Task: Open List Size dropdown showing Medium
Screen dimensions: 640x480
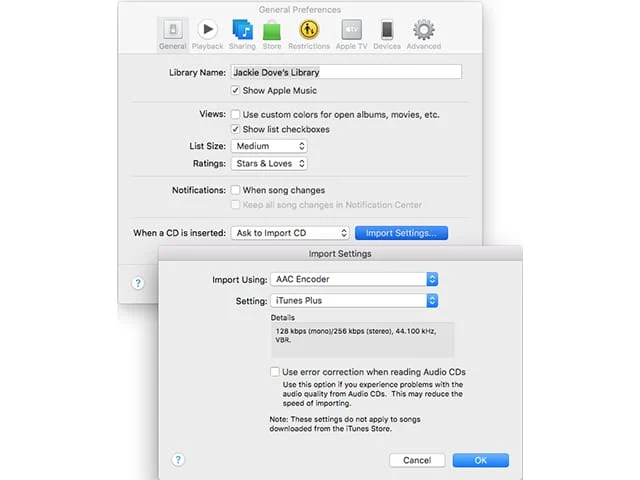Action: coord(269,146)
